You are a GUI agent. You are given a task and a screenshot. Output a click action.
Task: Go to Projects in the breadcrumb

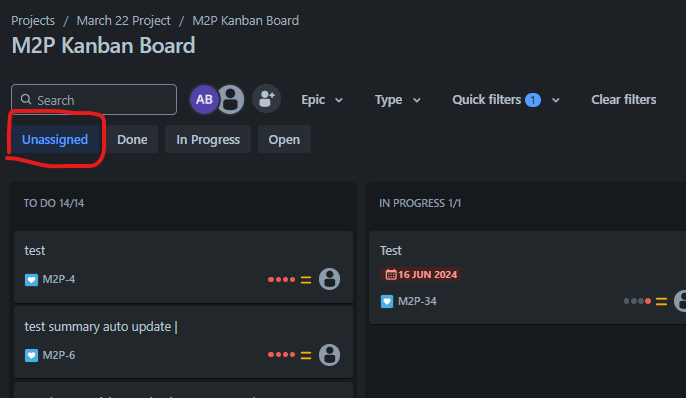point(33,21)
